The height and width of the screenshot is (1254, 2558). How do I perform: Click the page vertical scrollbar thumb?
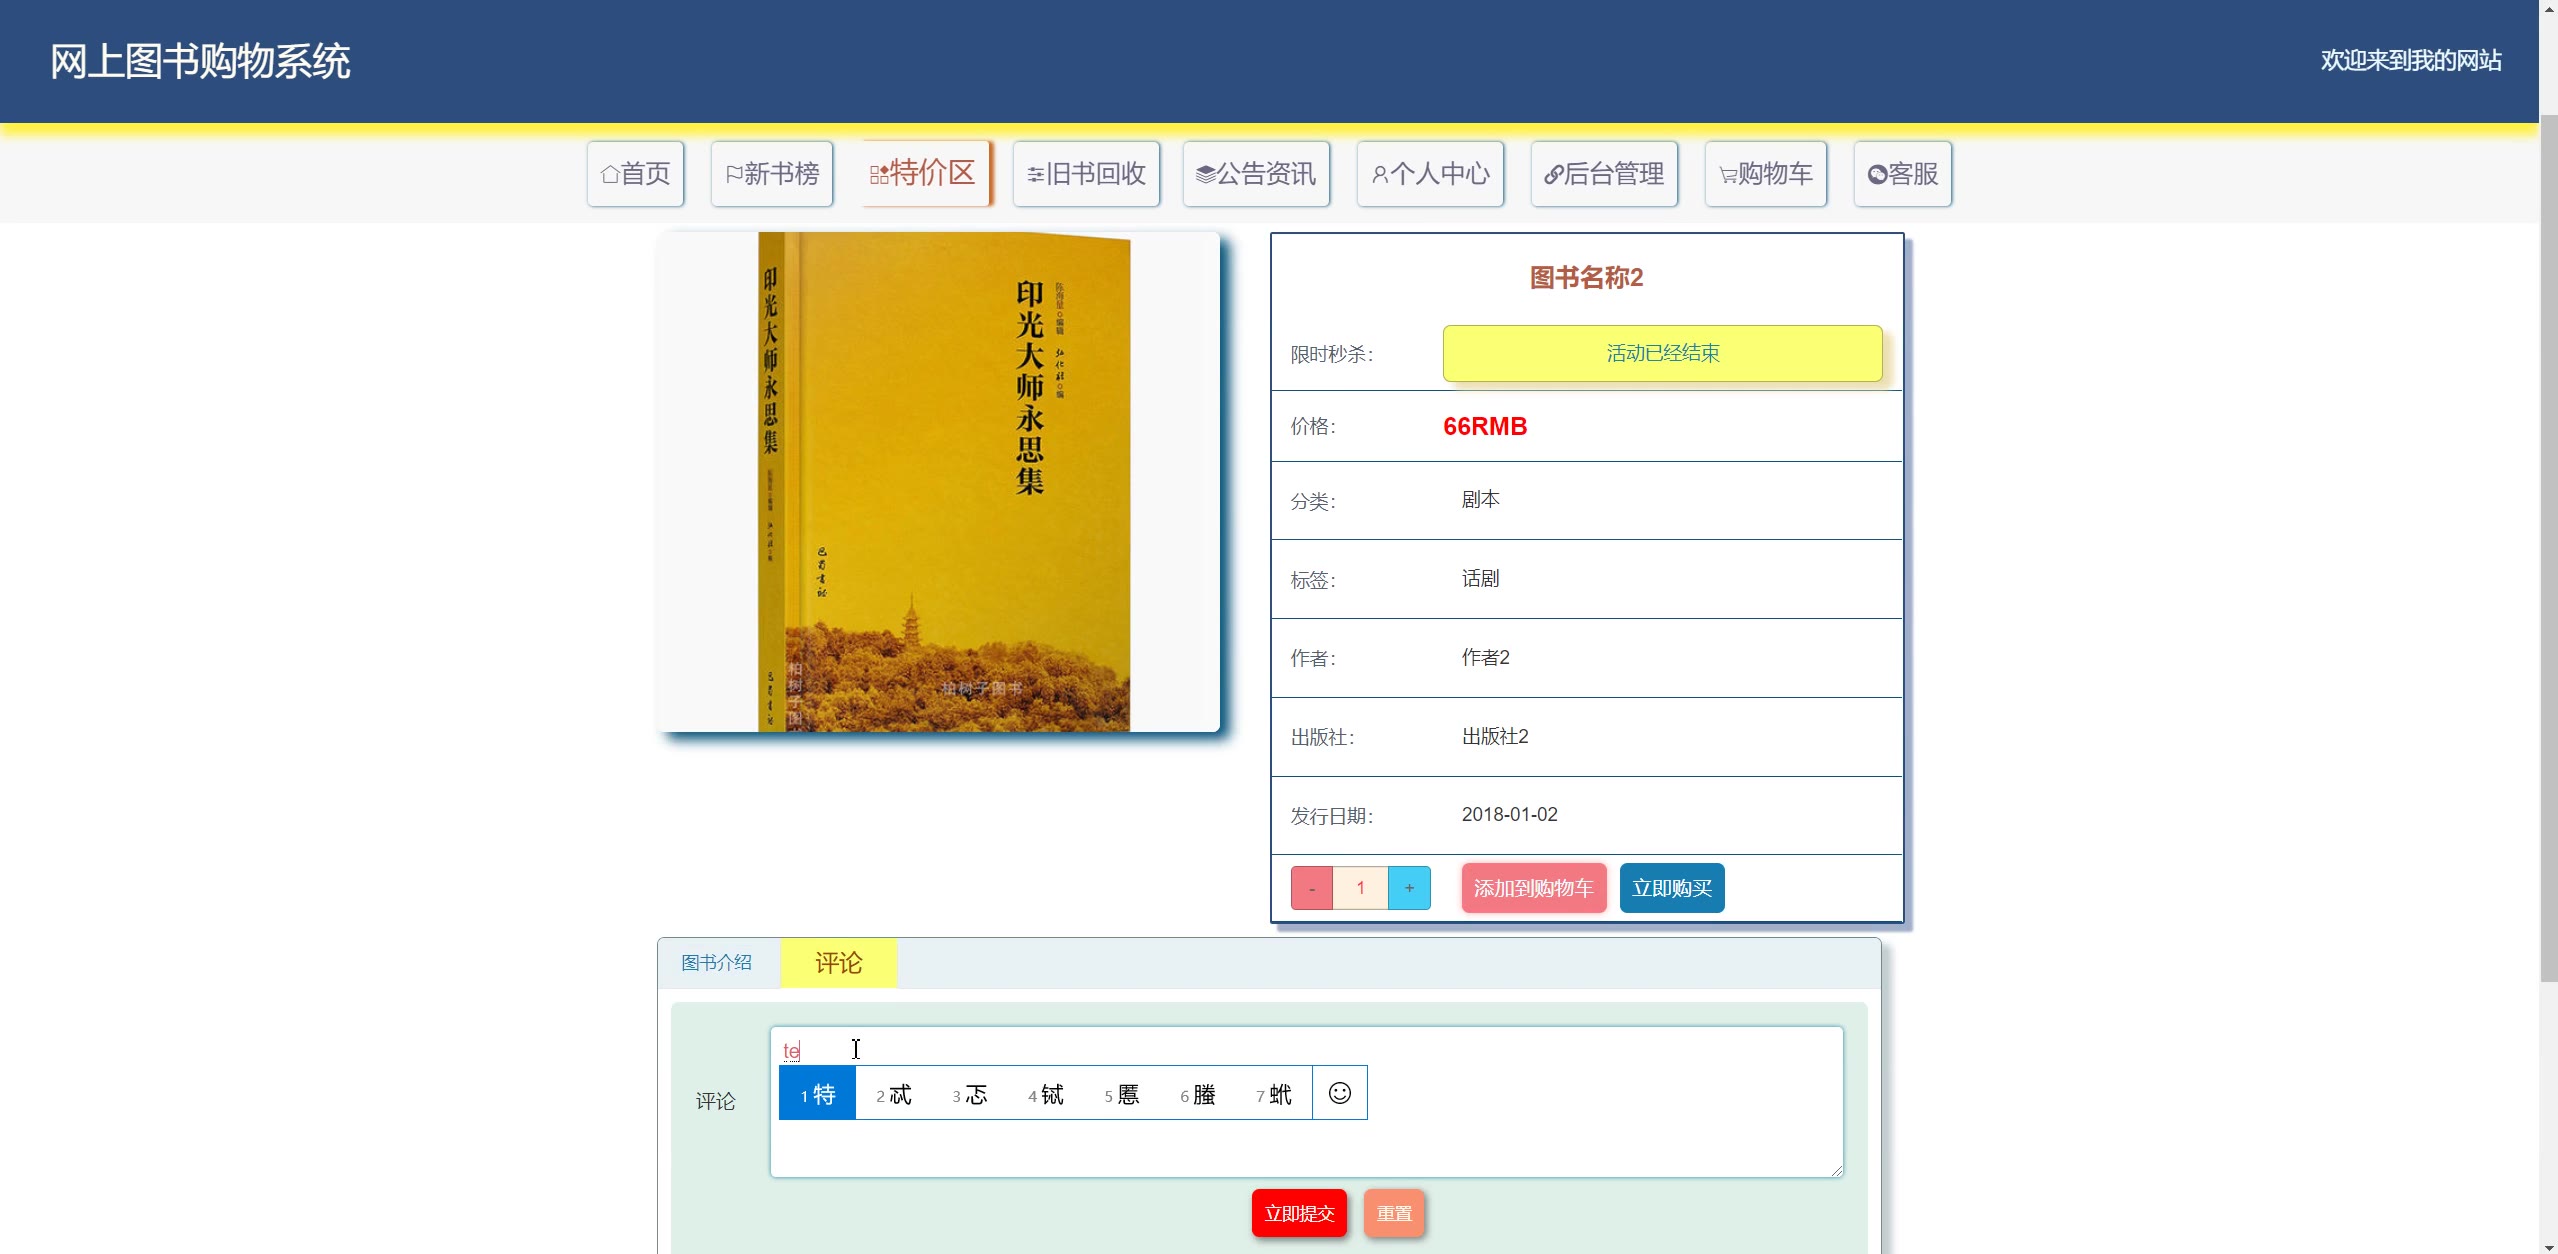tap(2549, 548)
